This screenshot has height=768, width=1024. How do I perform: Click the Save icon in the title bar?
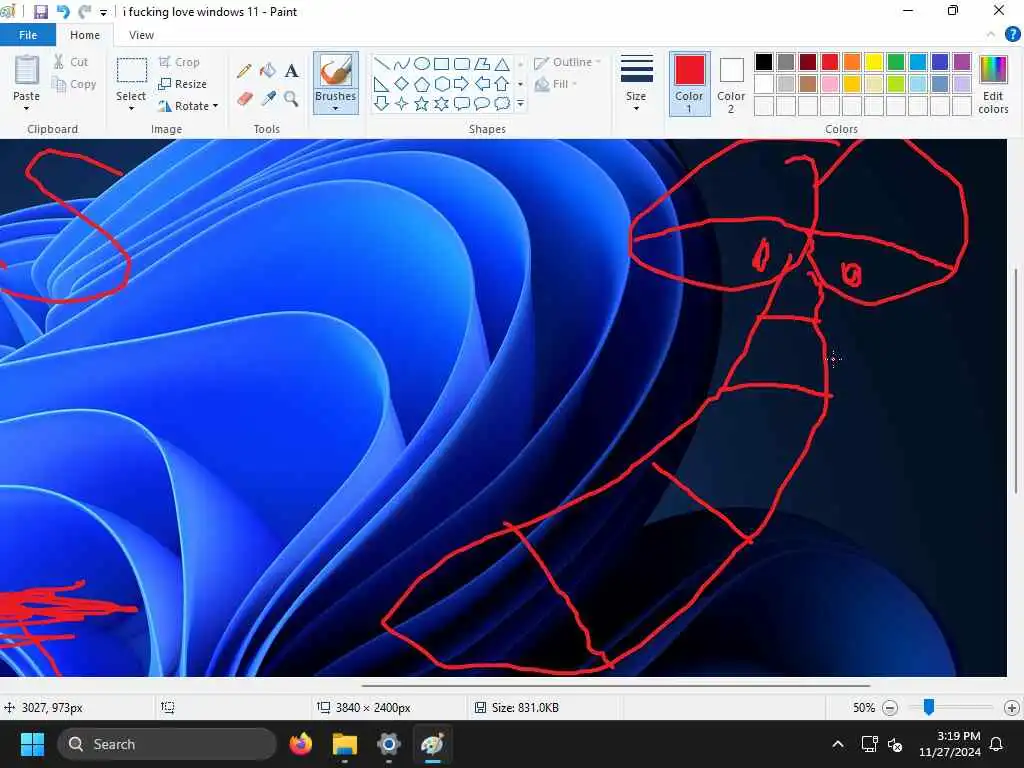pyautogui.click(x=40, y=12)
